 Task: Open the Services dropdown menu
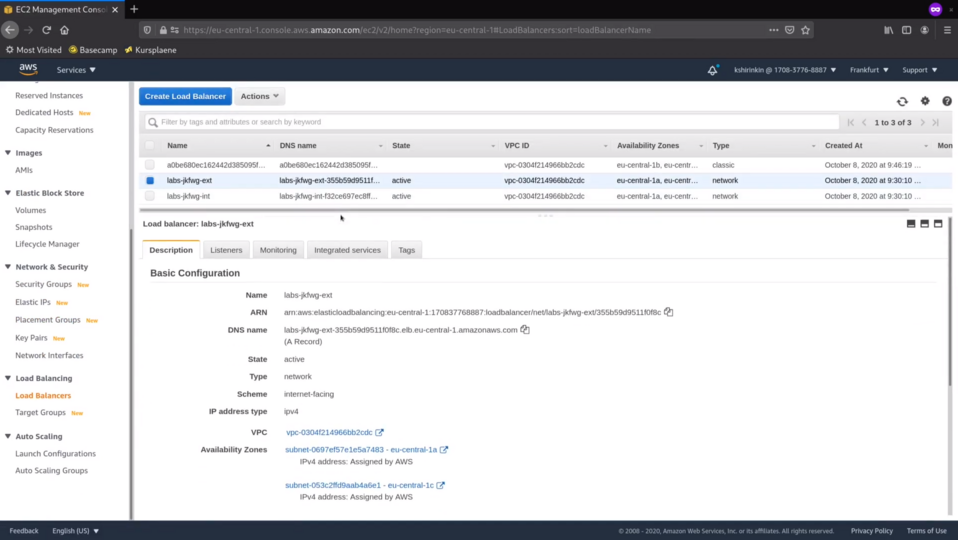(76, 70)
